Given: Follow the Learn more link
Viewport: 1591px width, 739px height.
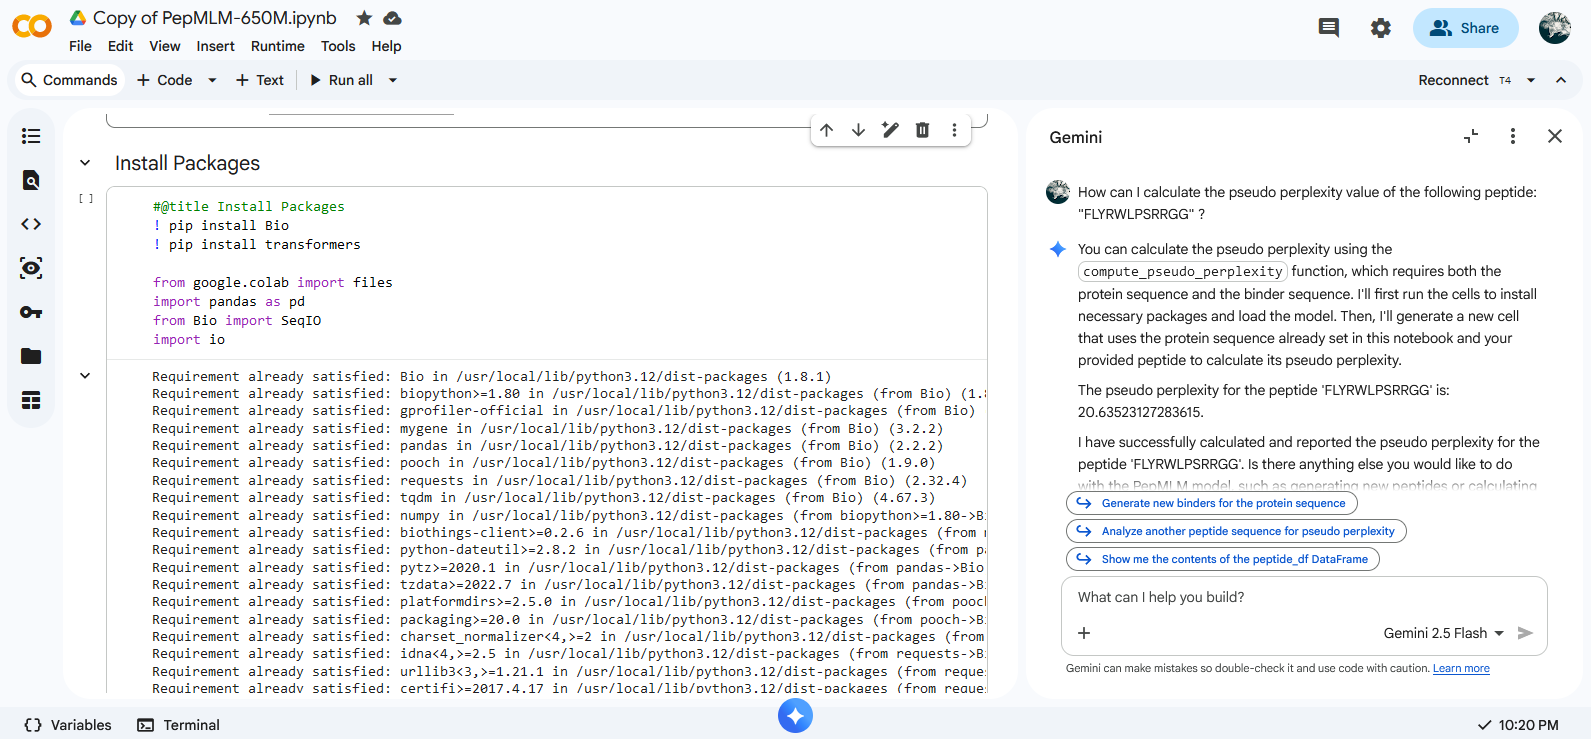Looking at the screenshot, I should point(1460,669).
